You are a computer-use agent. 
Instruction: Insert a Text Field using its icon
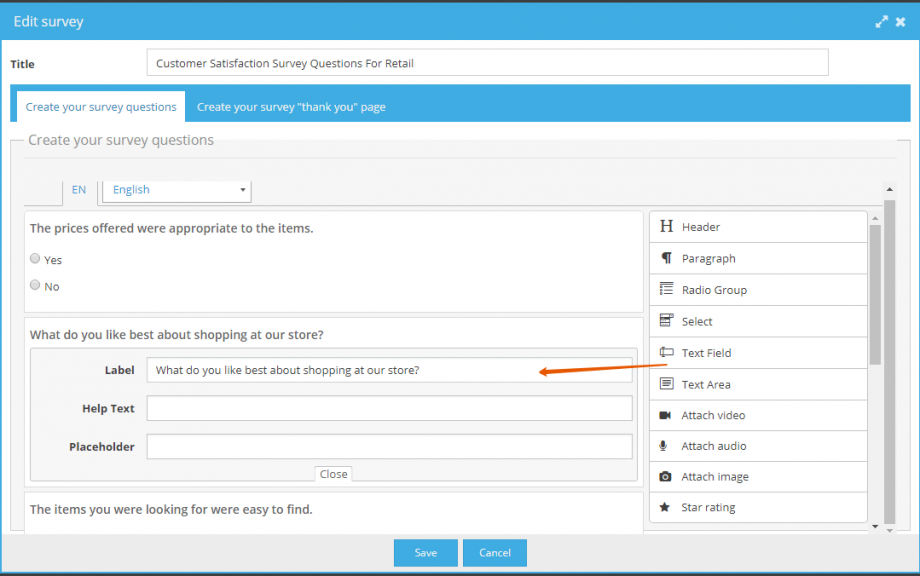666,352
